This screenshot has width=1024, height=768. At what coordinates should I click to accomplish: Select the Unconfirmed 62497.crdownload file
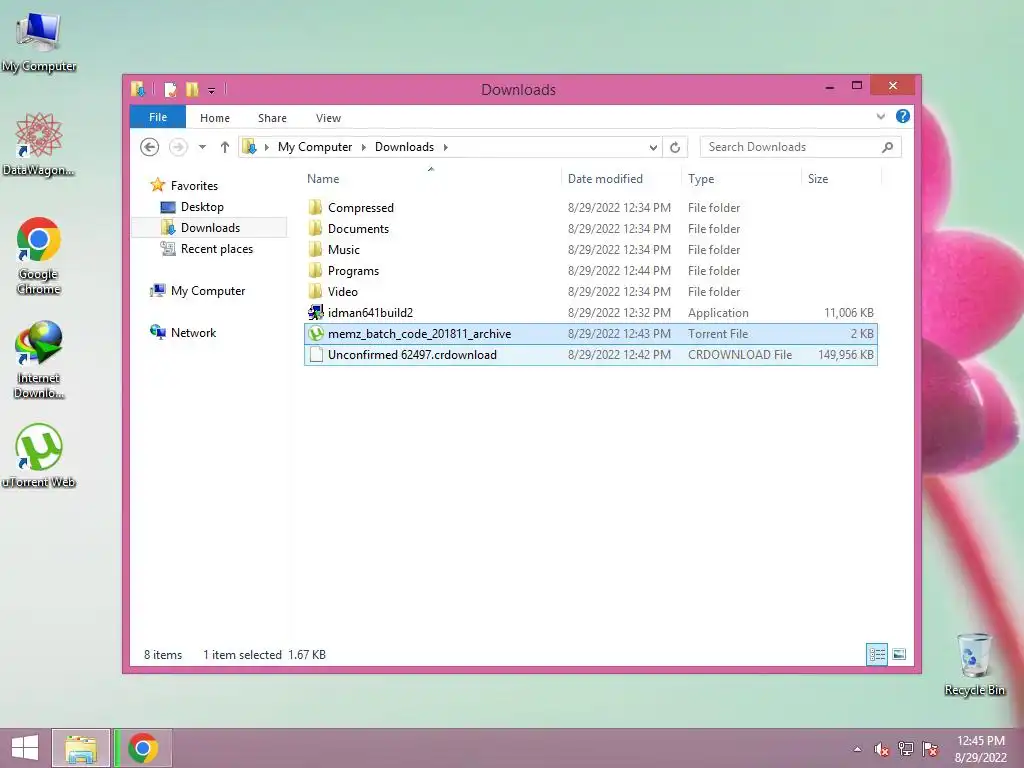(x=590, y=355)
